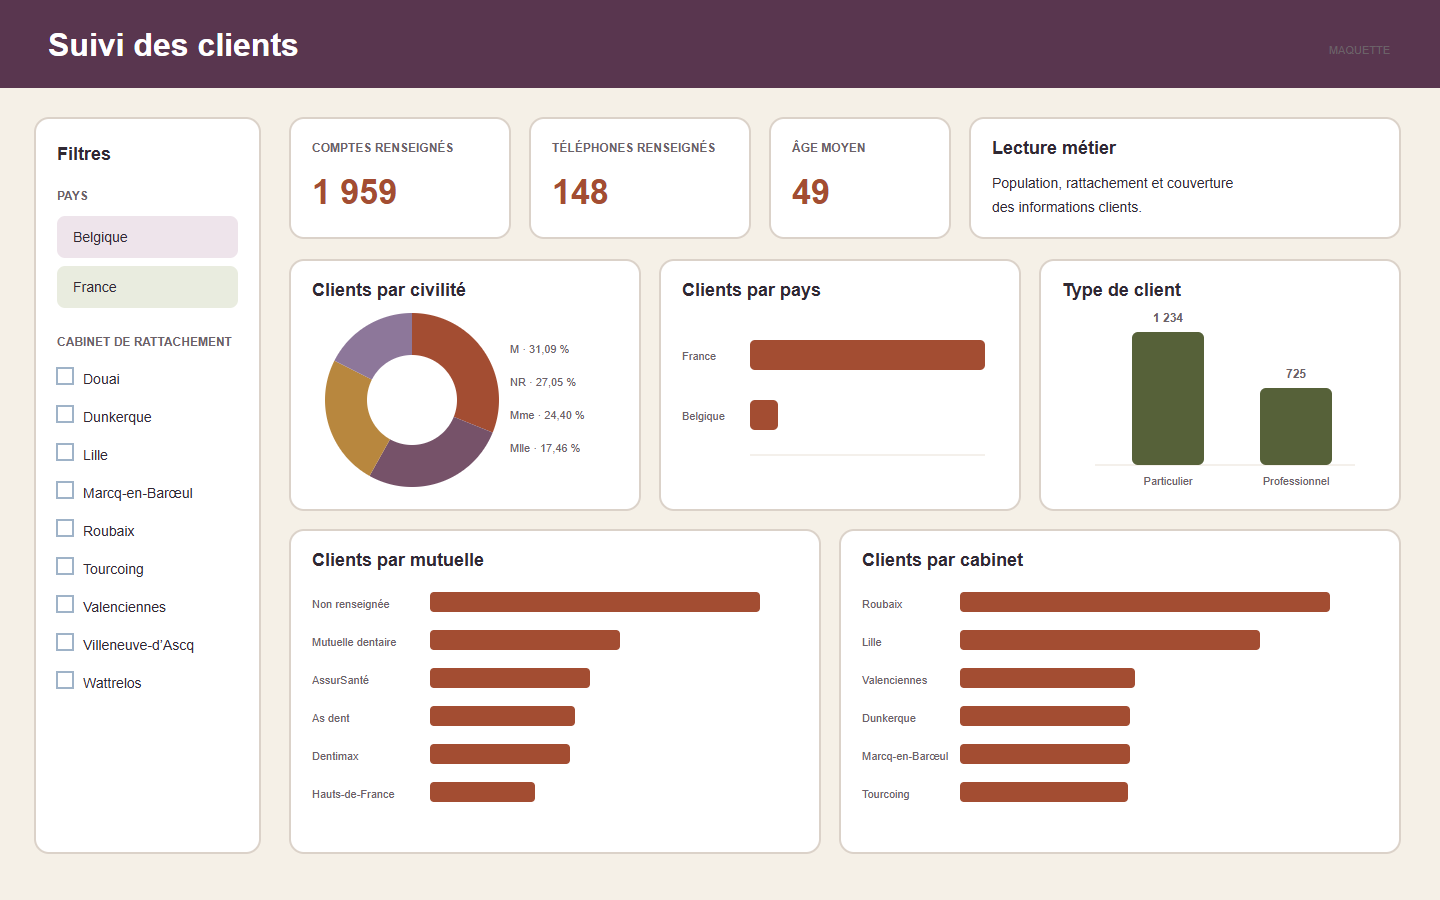The width and height of the screenshot is (1440, 900).
Task: Check the Roubaix checkbox in filters
Action: coord(65,529)
